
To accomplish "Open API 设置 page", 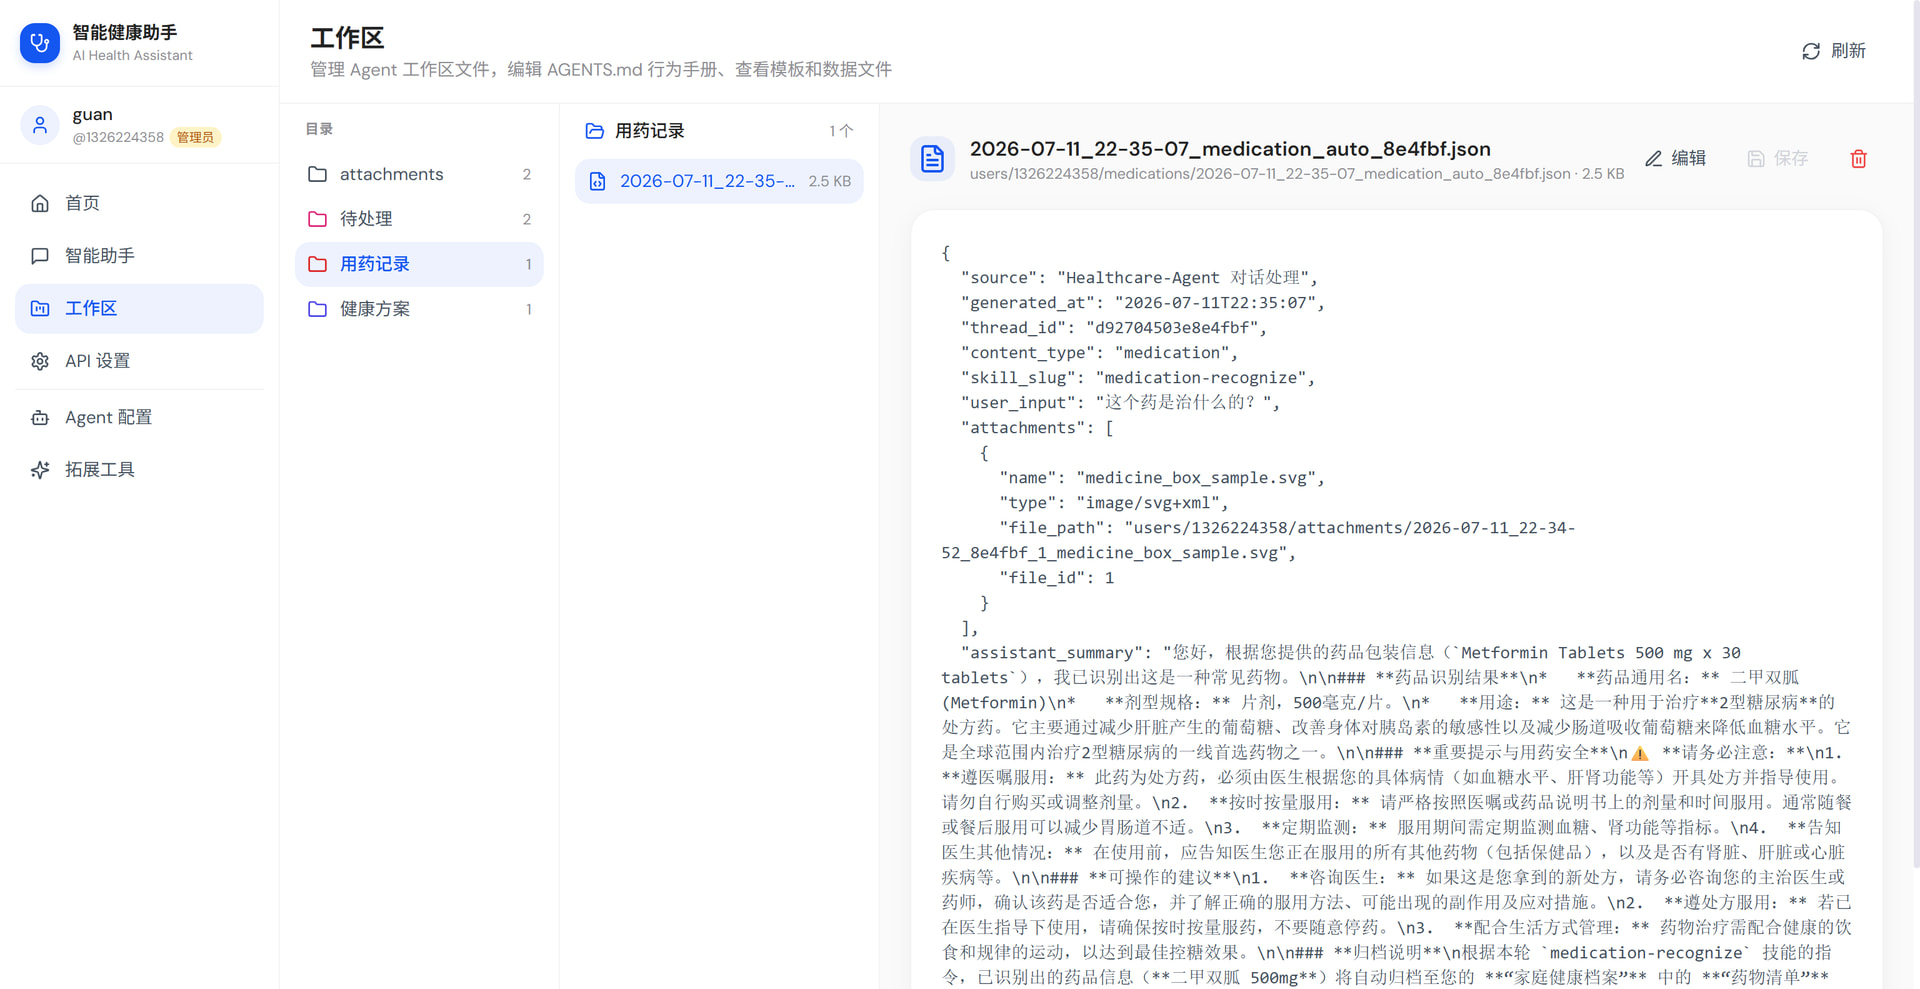I will click(x=139, y=361).
